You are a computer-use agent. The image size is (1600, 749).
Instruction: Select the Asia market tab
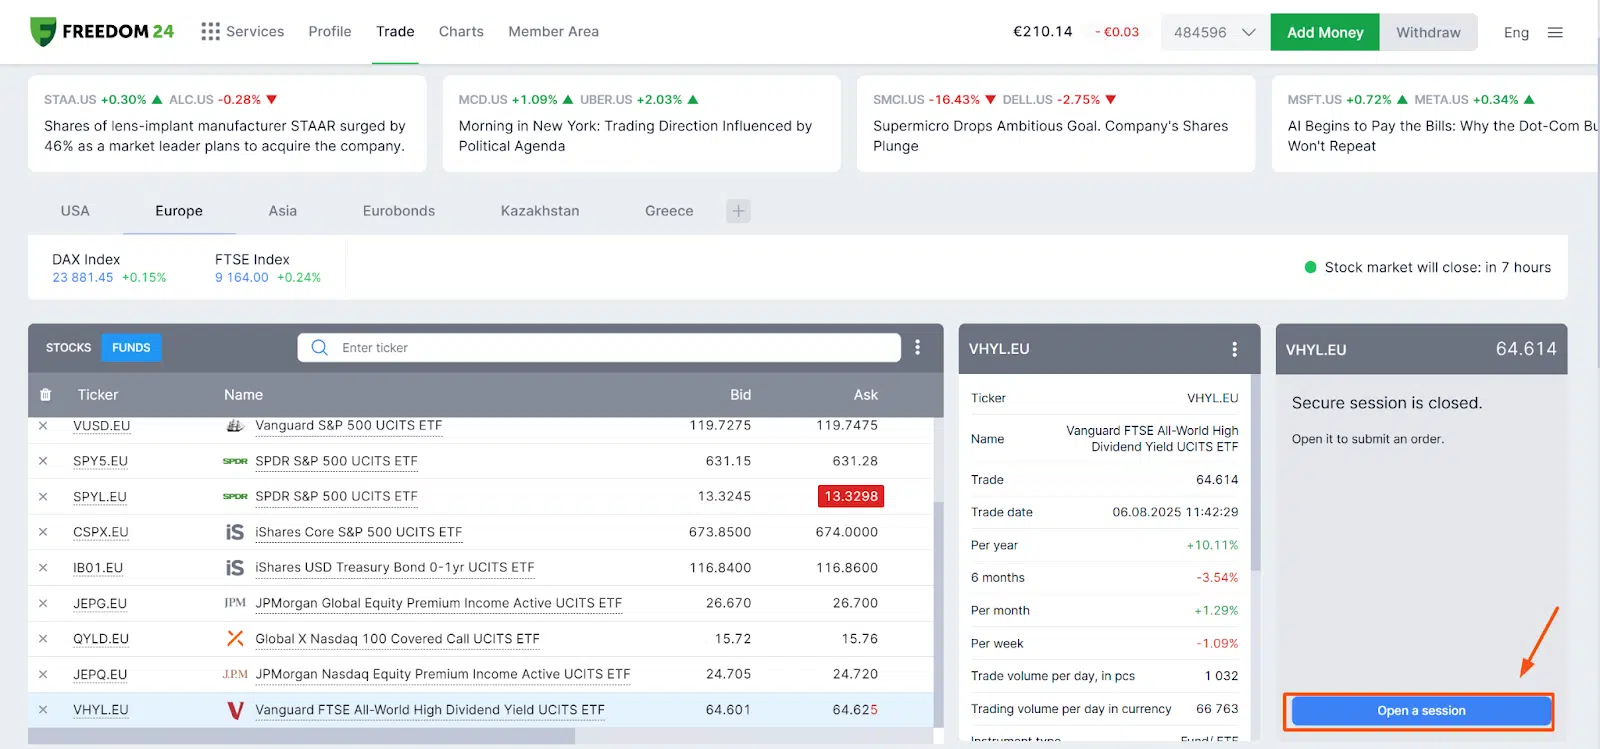283,211
